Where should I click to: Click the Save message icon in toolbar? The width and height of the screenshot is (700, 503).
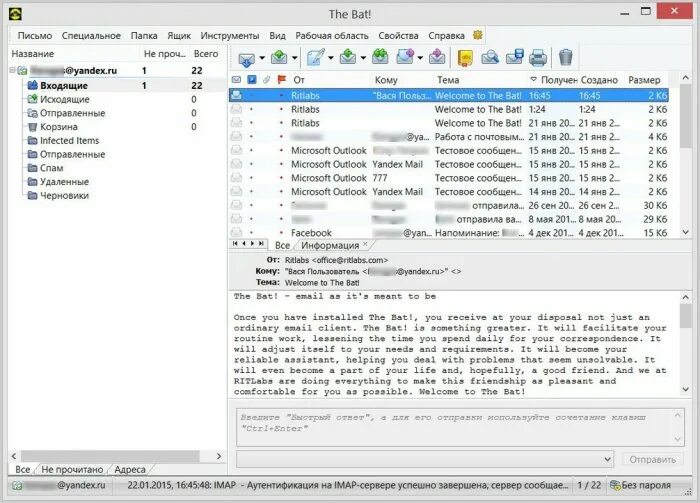(514, 57)
